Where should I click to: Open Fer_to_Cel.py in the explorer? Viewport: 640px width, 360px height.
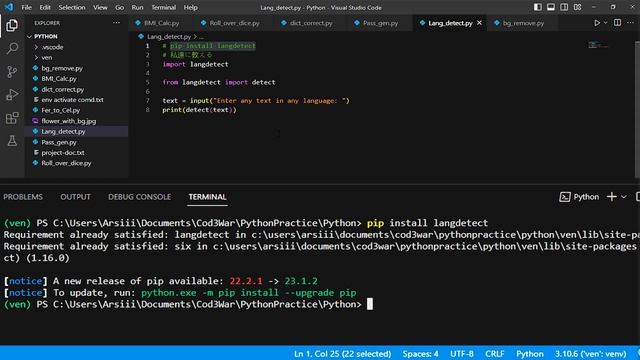(77, 110)
